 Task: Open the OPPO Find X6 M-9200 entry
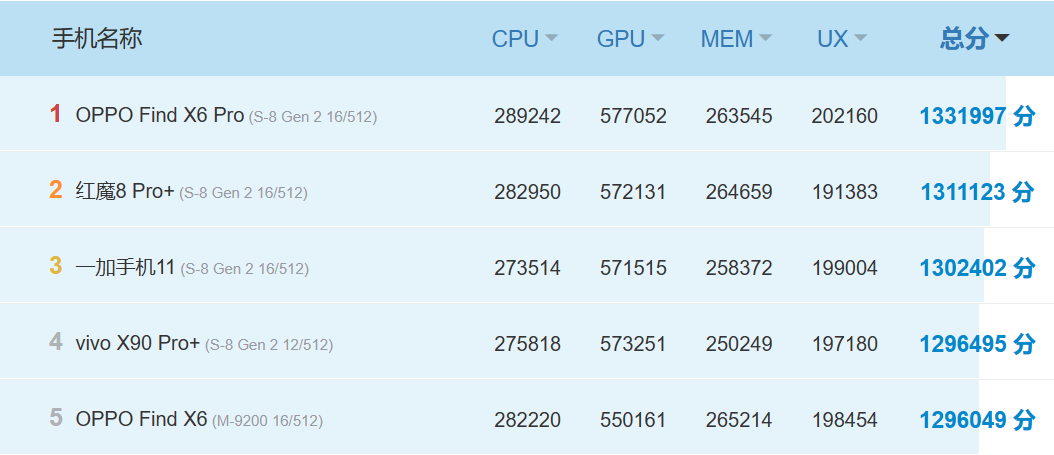coord(141,419)
